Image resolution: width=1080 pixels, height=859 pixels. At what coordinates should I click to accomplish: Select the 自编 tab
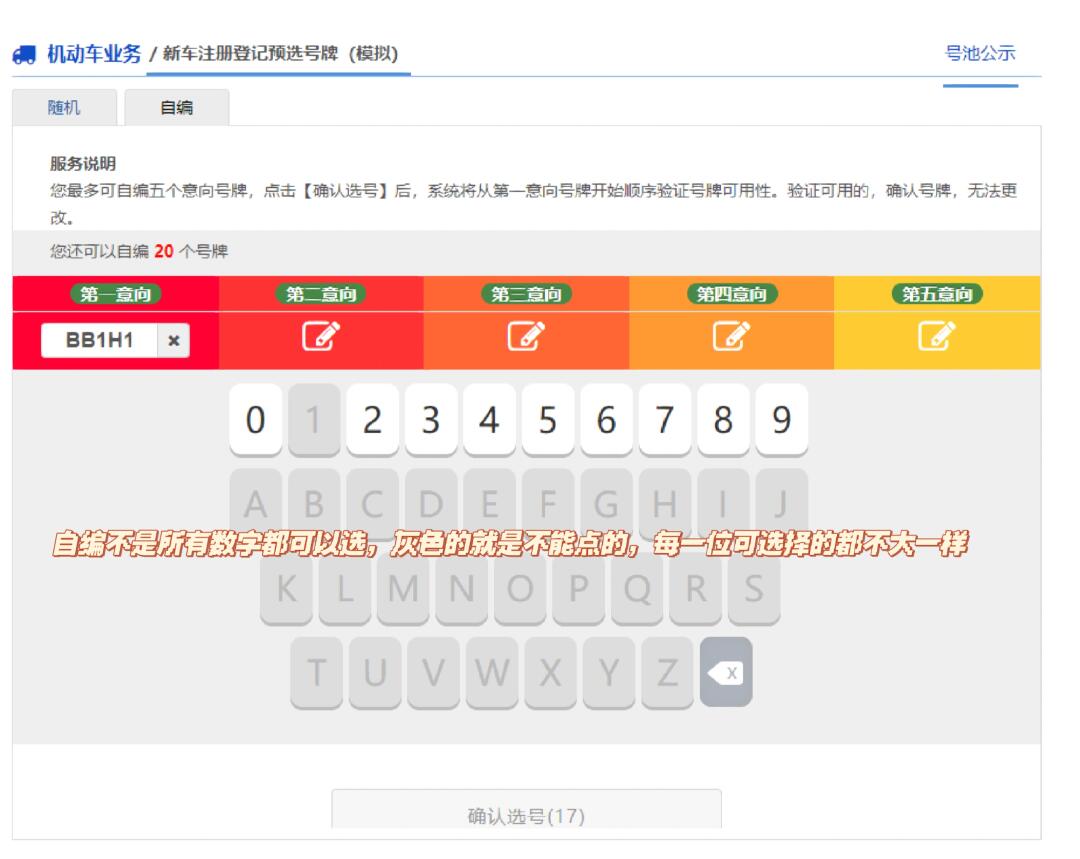tap(177, 107)
